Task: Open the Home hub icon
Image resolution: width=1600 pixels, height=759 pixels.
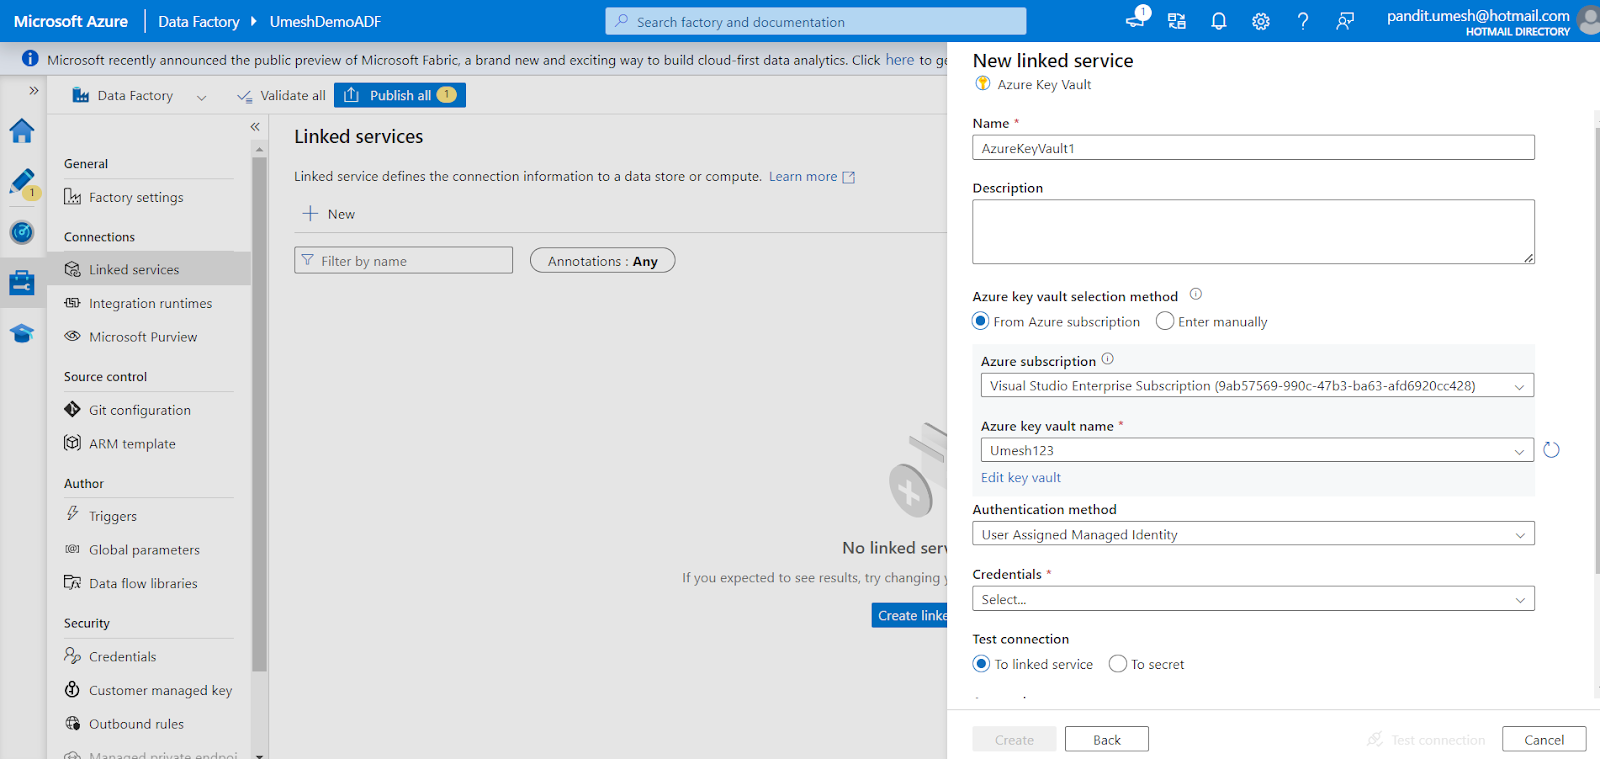Action: pos(22,130)
